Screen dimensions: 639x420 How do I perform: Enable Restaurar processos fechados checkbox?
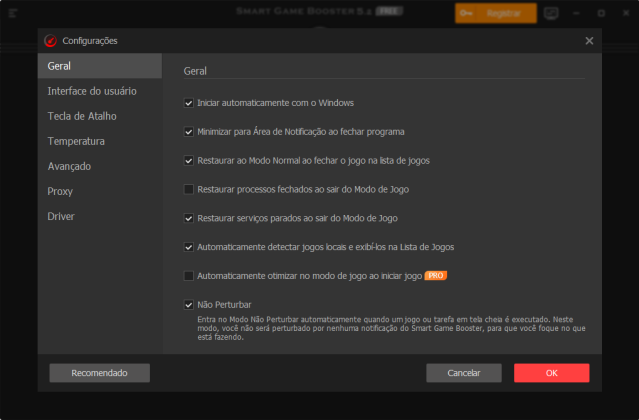[x=188, y=189]
